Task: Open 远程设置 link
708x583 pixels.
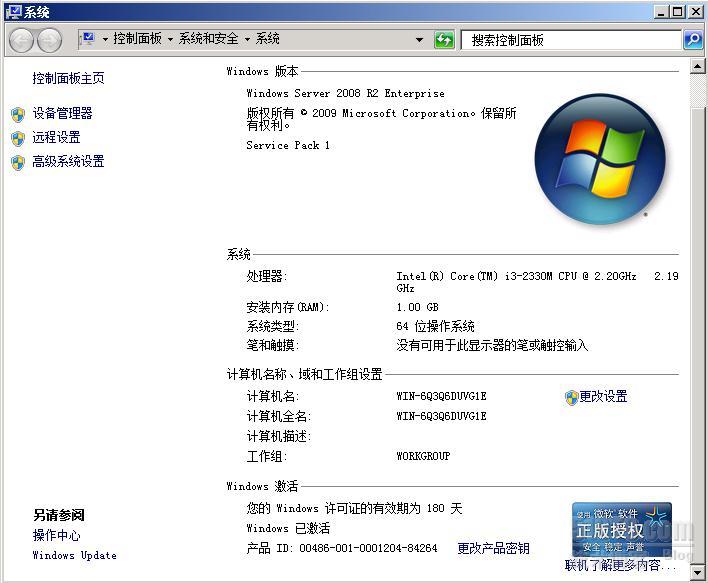Action: pos(56,137)
